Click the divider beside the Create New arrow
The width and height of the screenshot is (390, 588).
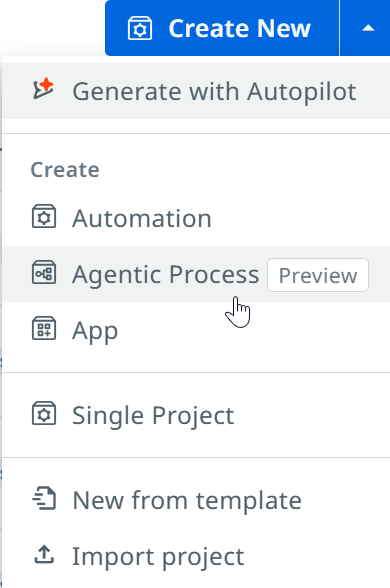click(339, 28)
